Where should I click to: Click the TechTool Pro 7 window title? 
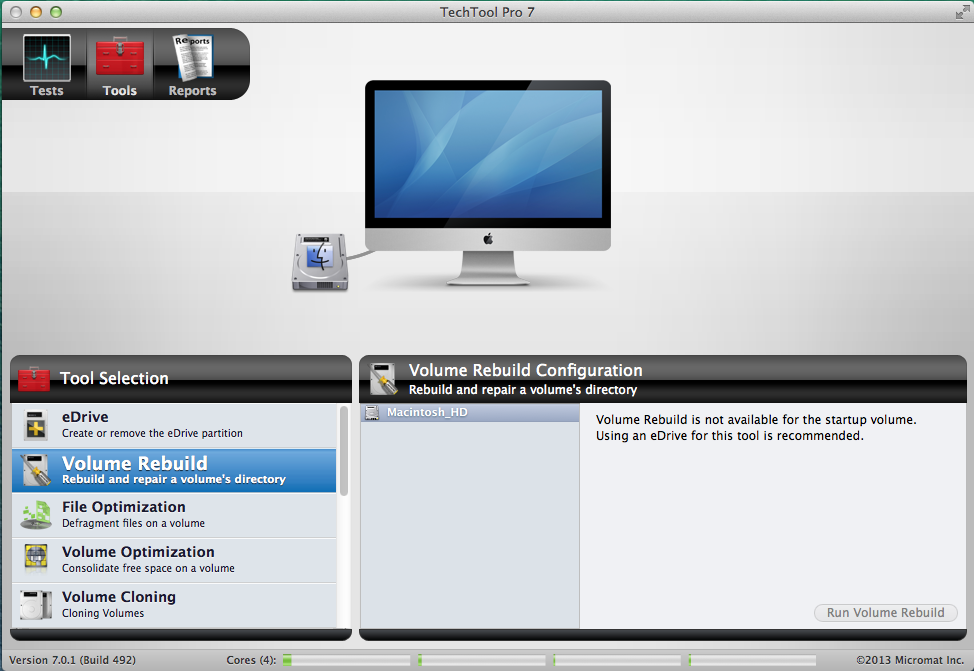click(487, 12)
